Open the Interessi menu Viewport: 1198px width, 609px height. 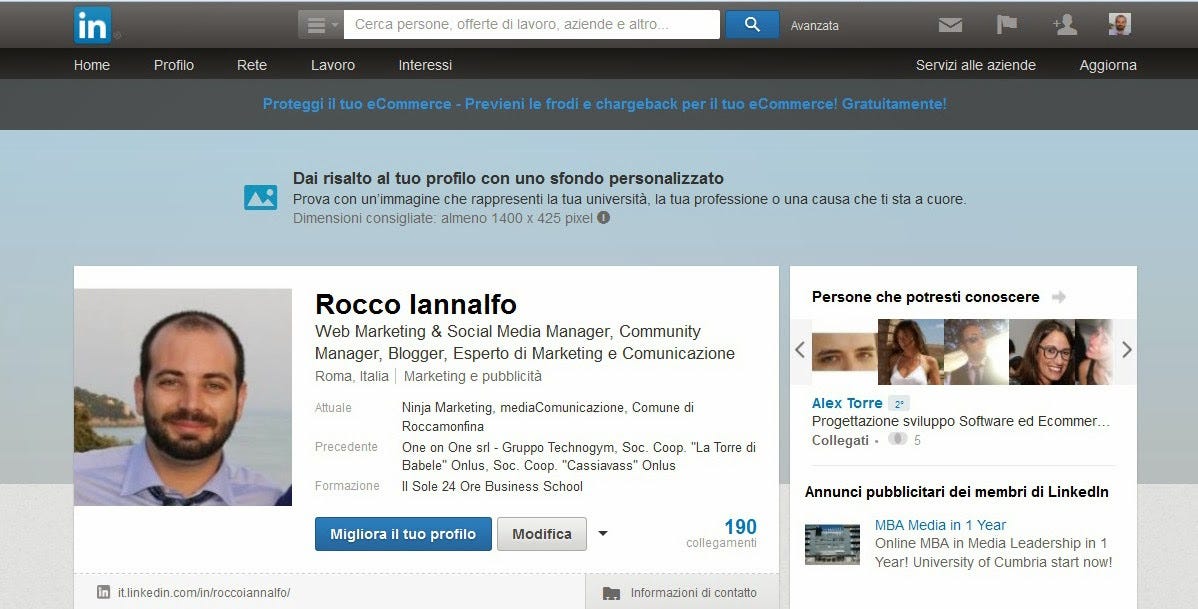coord(425,65)
